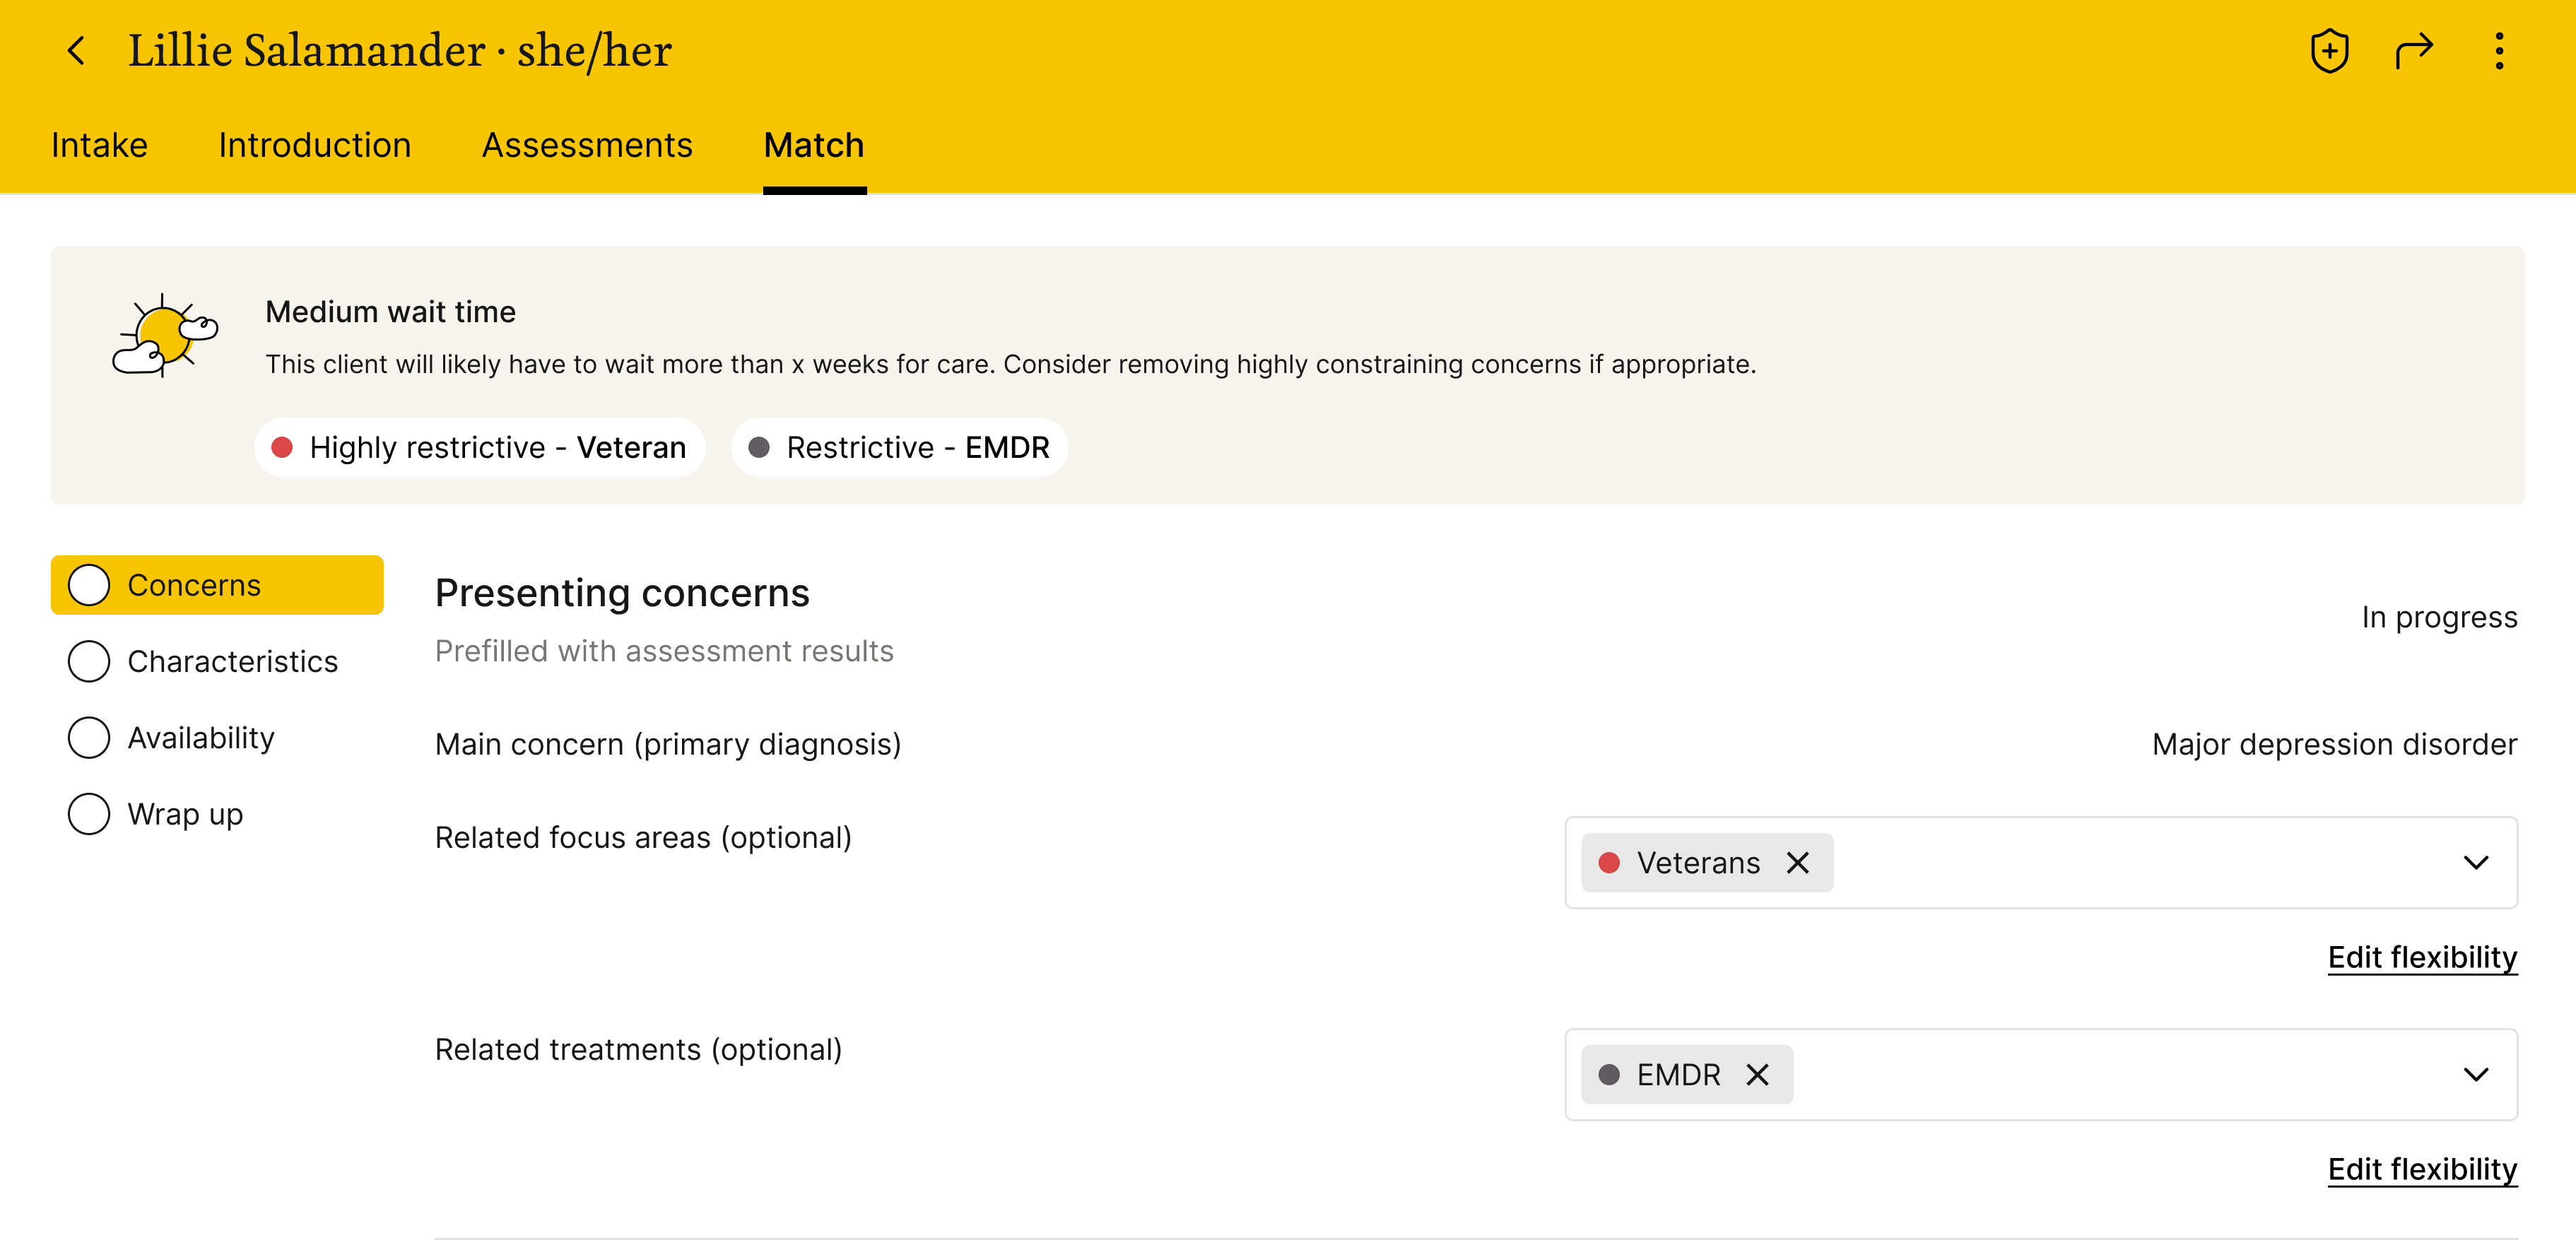The width and height of the screenshot is (2576, 1240).
Task: Open the three-dot more options menu
Action: click(x=2498, y=50)
